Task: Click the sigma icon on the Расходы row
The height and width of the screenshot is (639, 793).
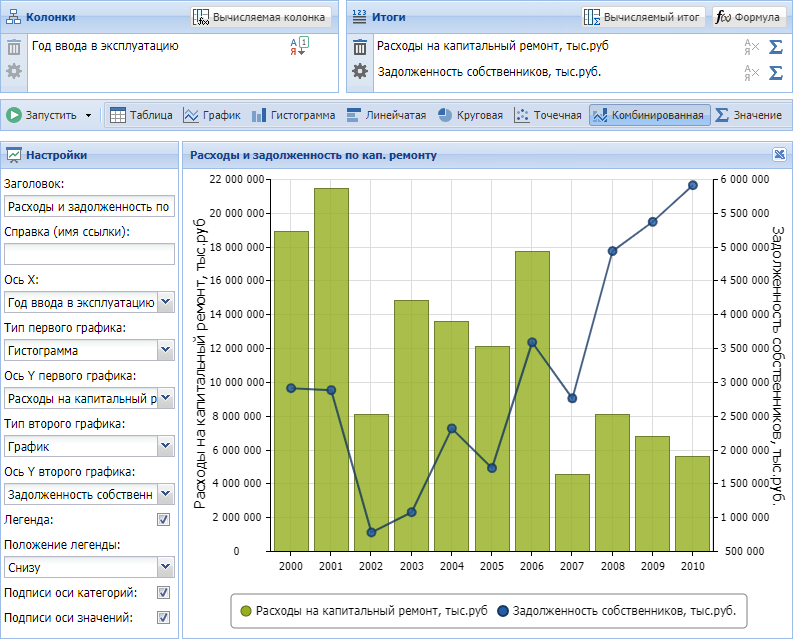Action: [x=776, y=47]
